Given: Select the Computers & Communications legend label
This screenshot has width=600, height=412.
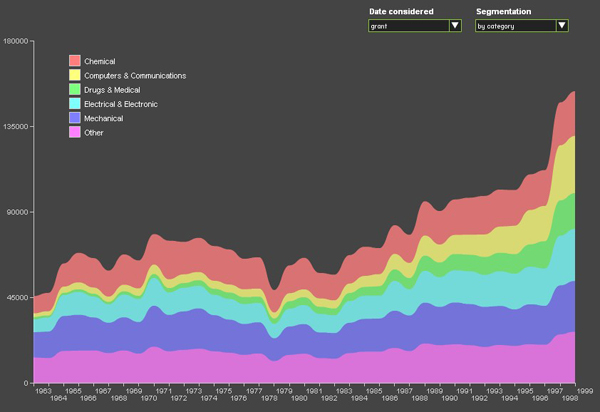Looking at the screenshot, I should coord(135,76).
